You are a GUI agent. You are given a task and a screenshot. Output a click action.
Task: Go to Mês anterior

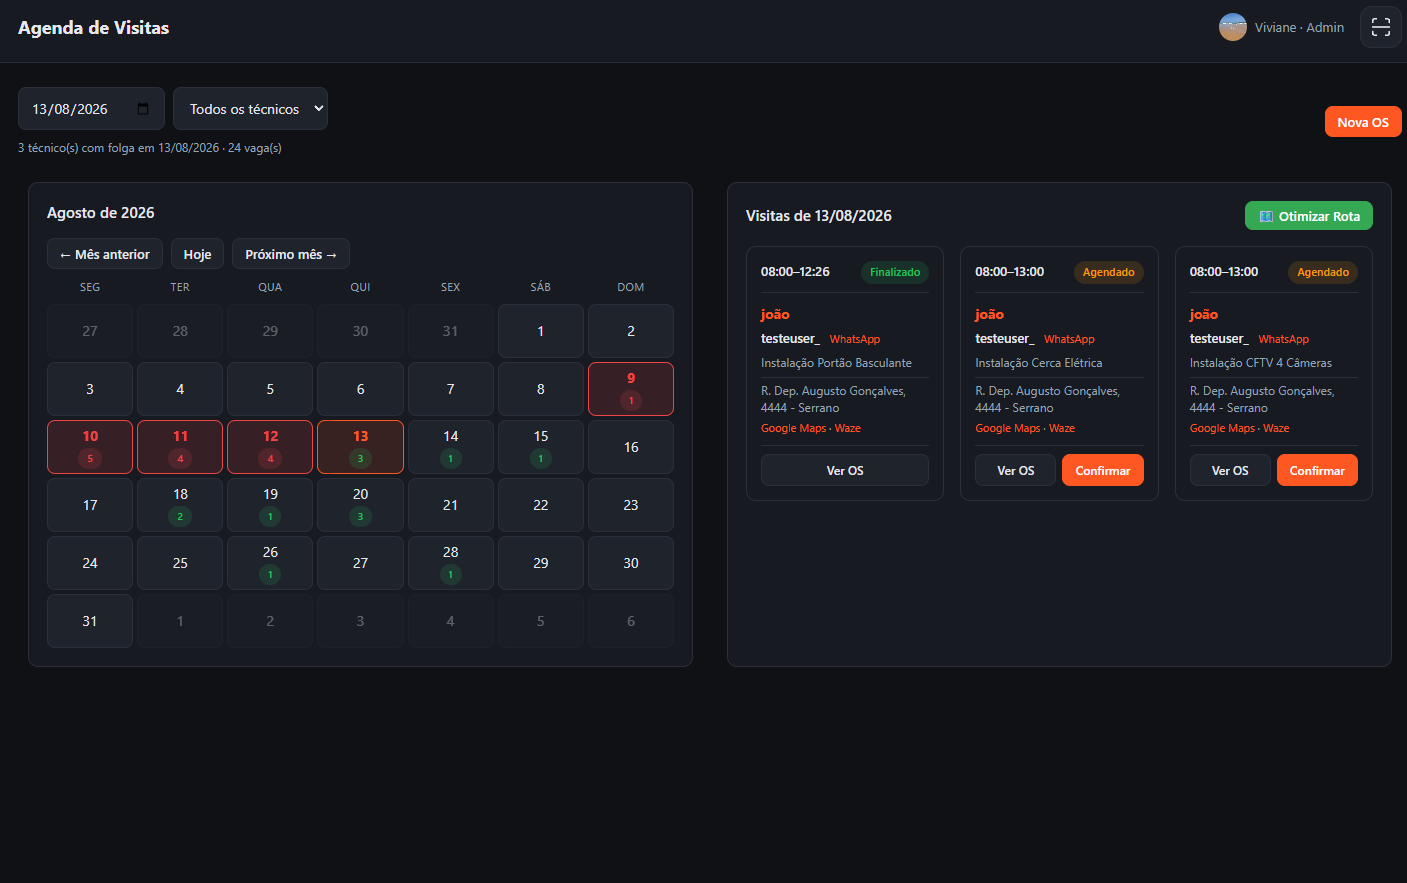point(105,254)
